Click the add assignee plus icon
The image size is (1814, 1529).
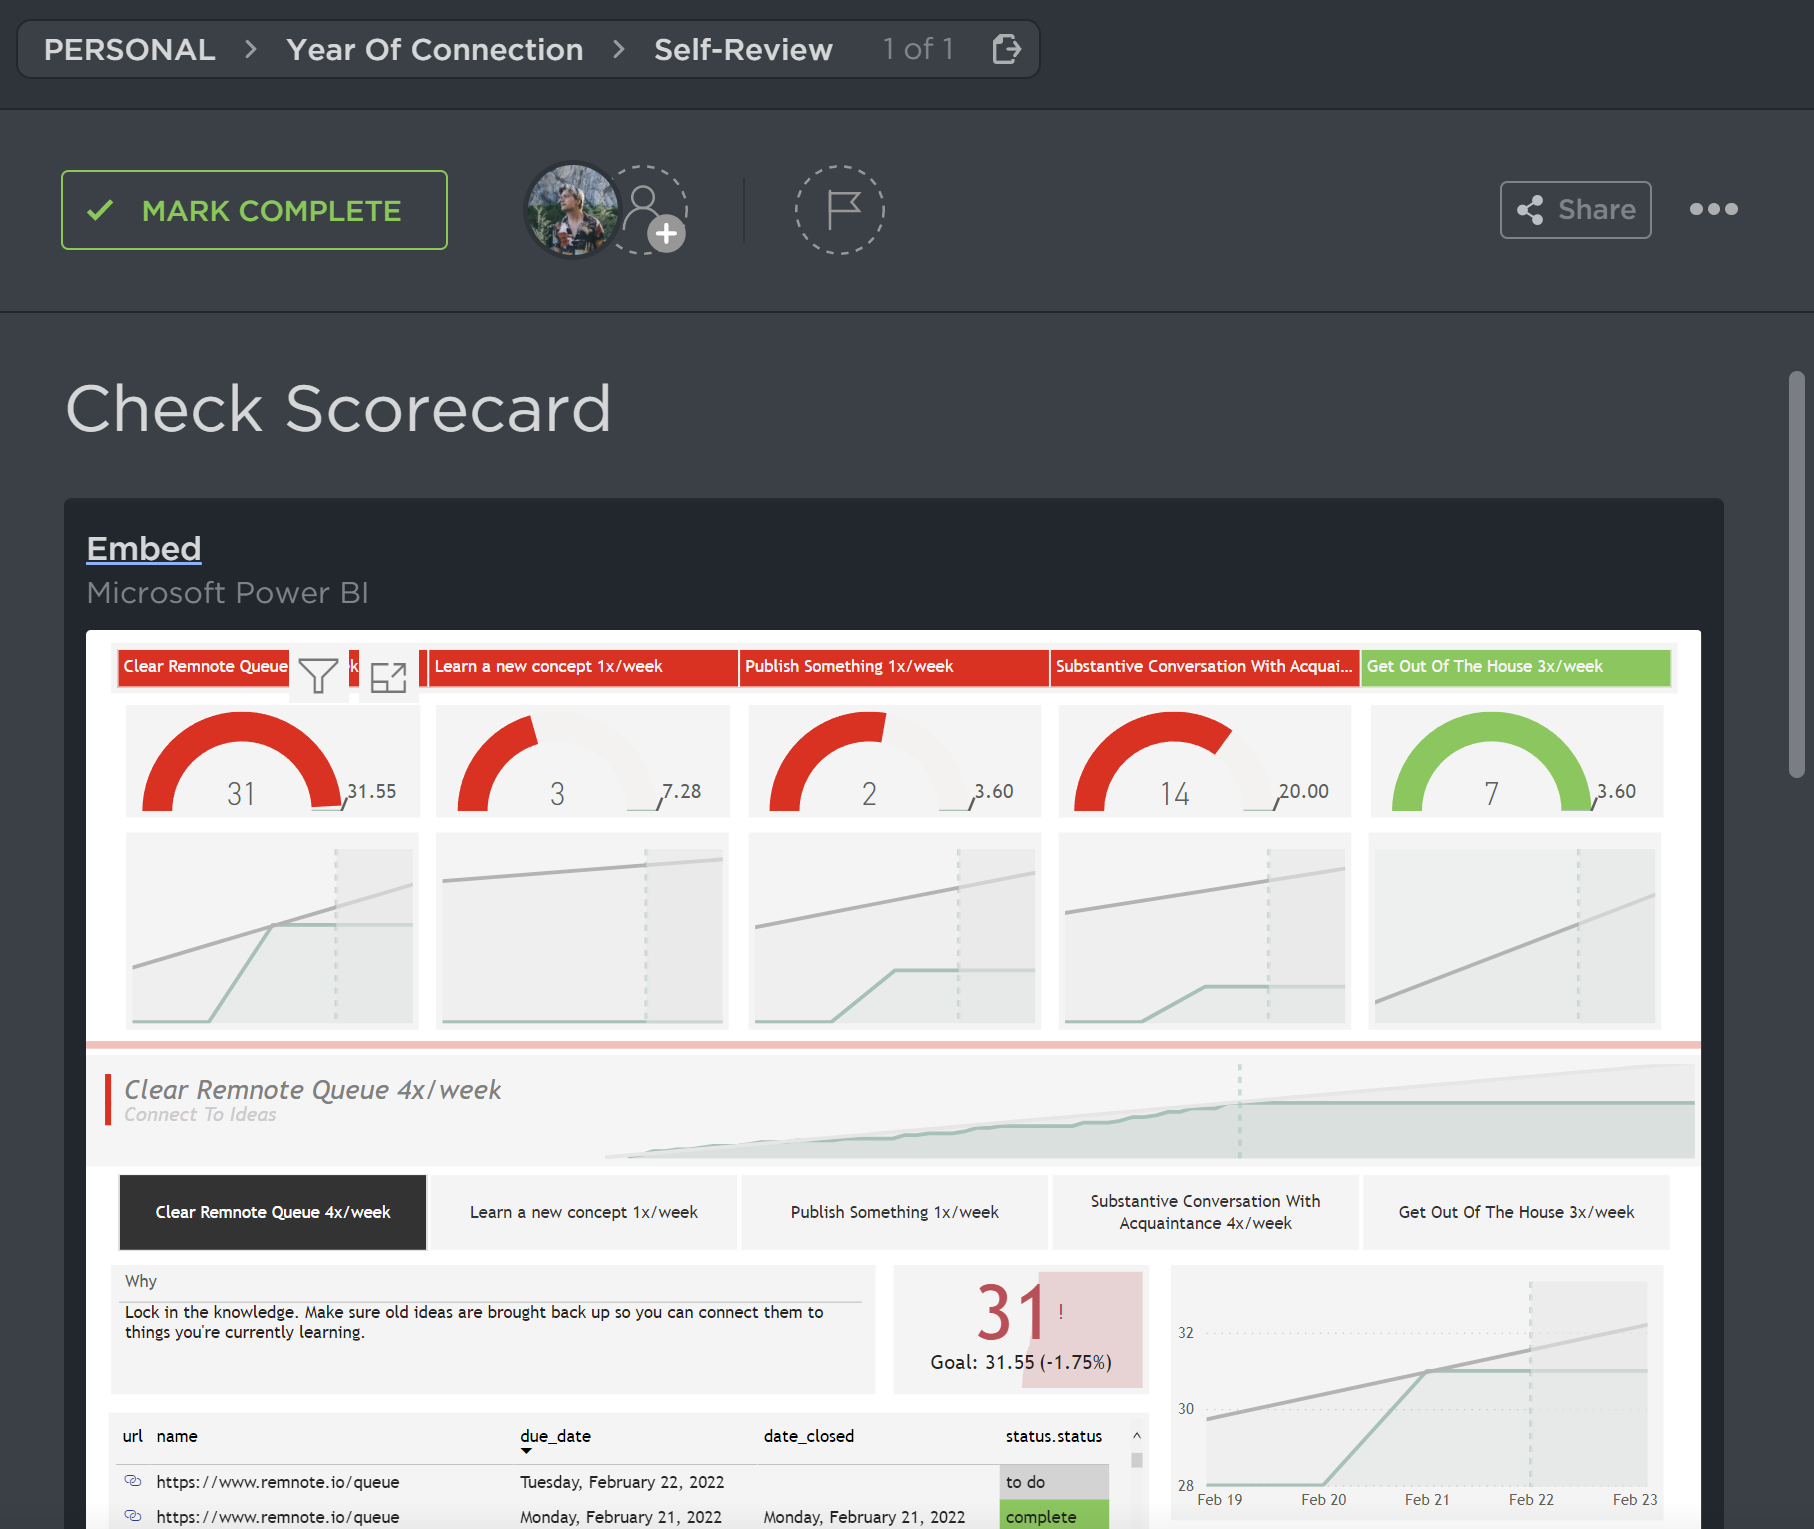click(665, 234)
